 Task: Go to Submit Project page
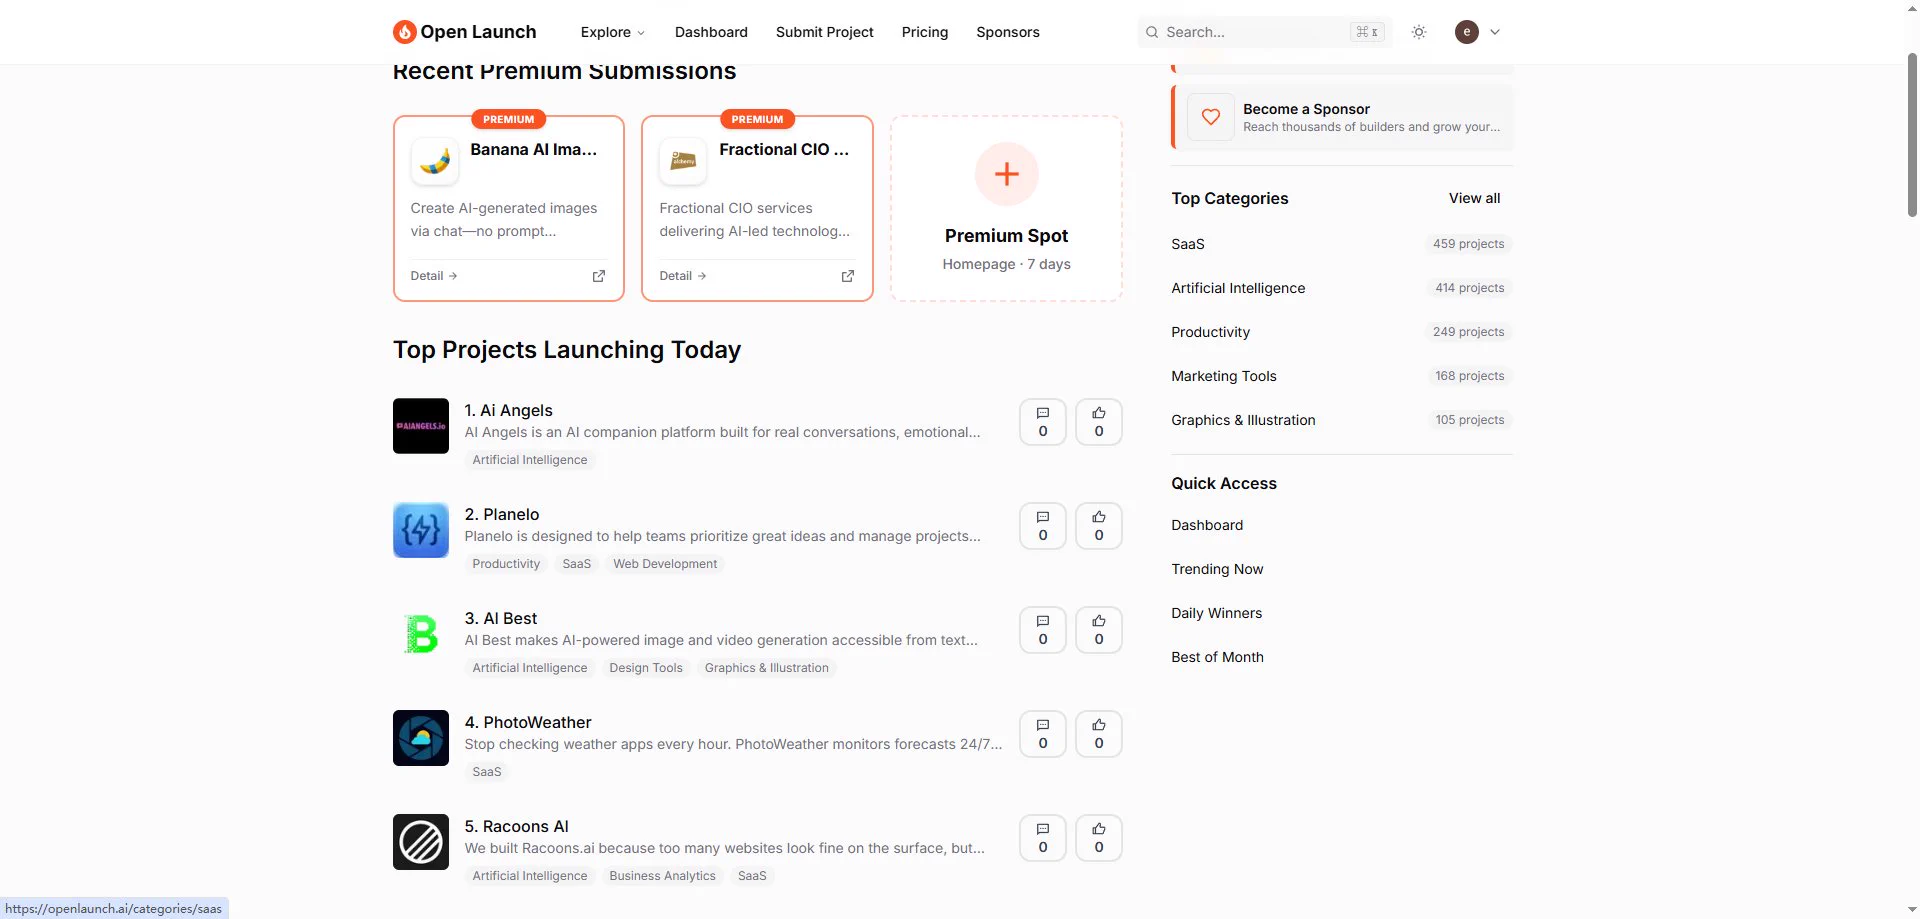(824, 32)
